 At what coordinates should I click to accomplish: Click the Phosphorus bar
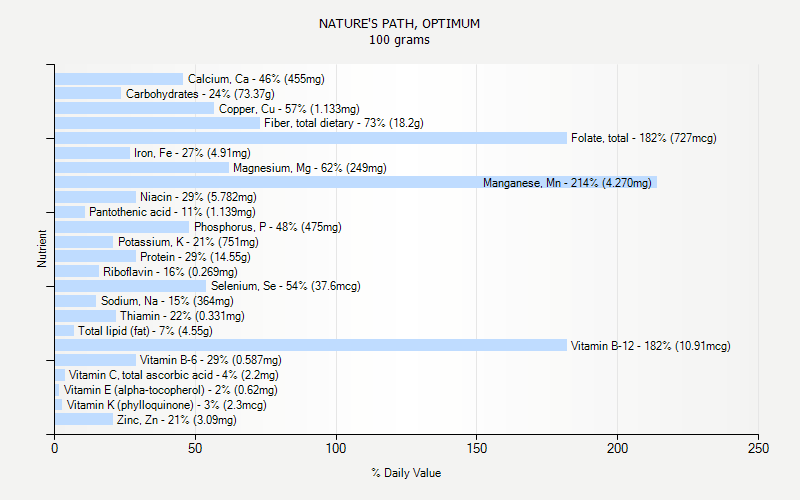[122, 227]
